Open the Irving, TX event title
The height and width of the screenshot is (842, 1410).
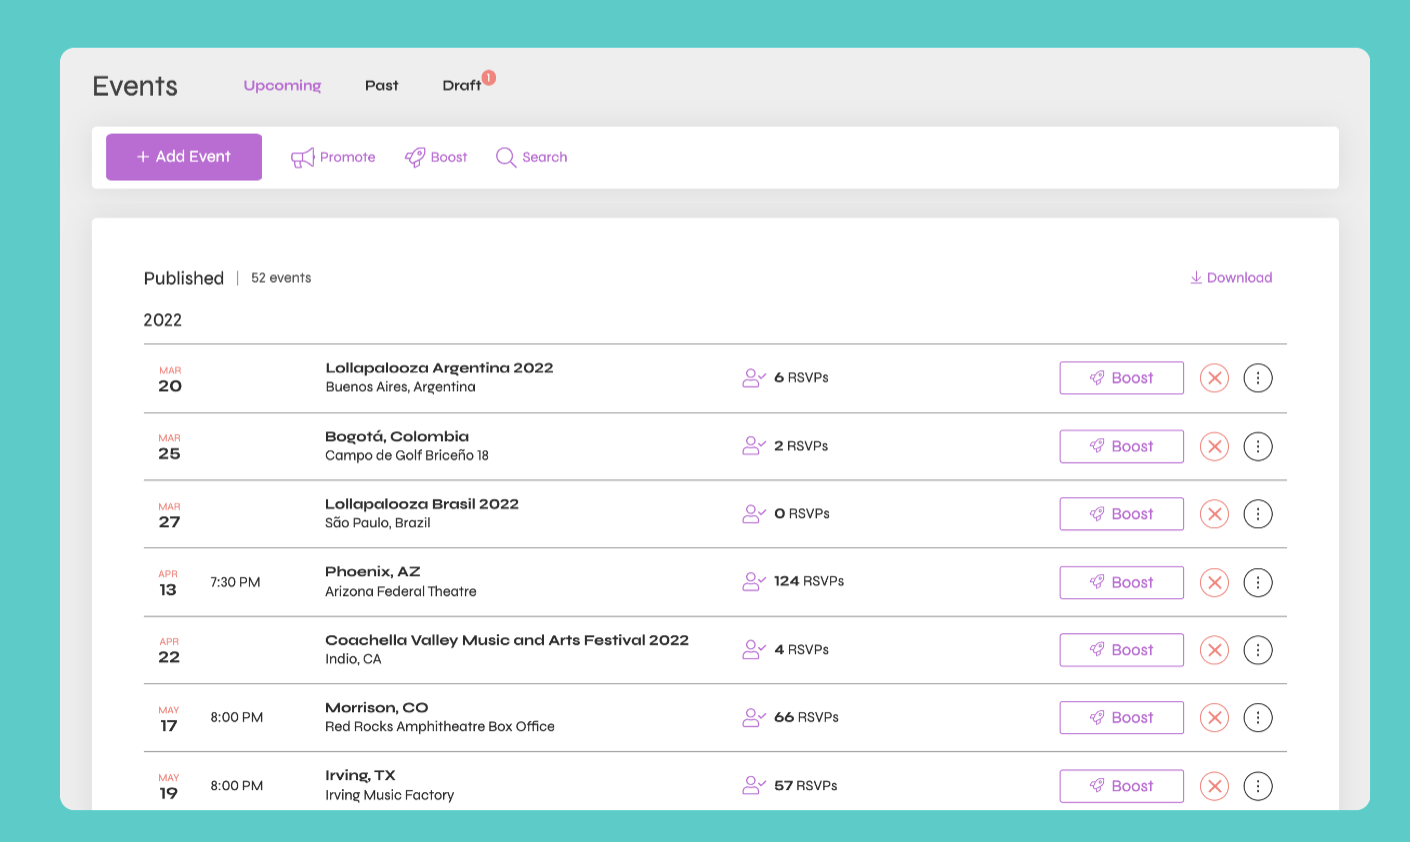click(360, 776)
